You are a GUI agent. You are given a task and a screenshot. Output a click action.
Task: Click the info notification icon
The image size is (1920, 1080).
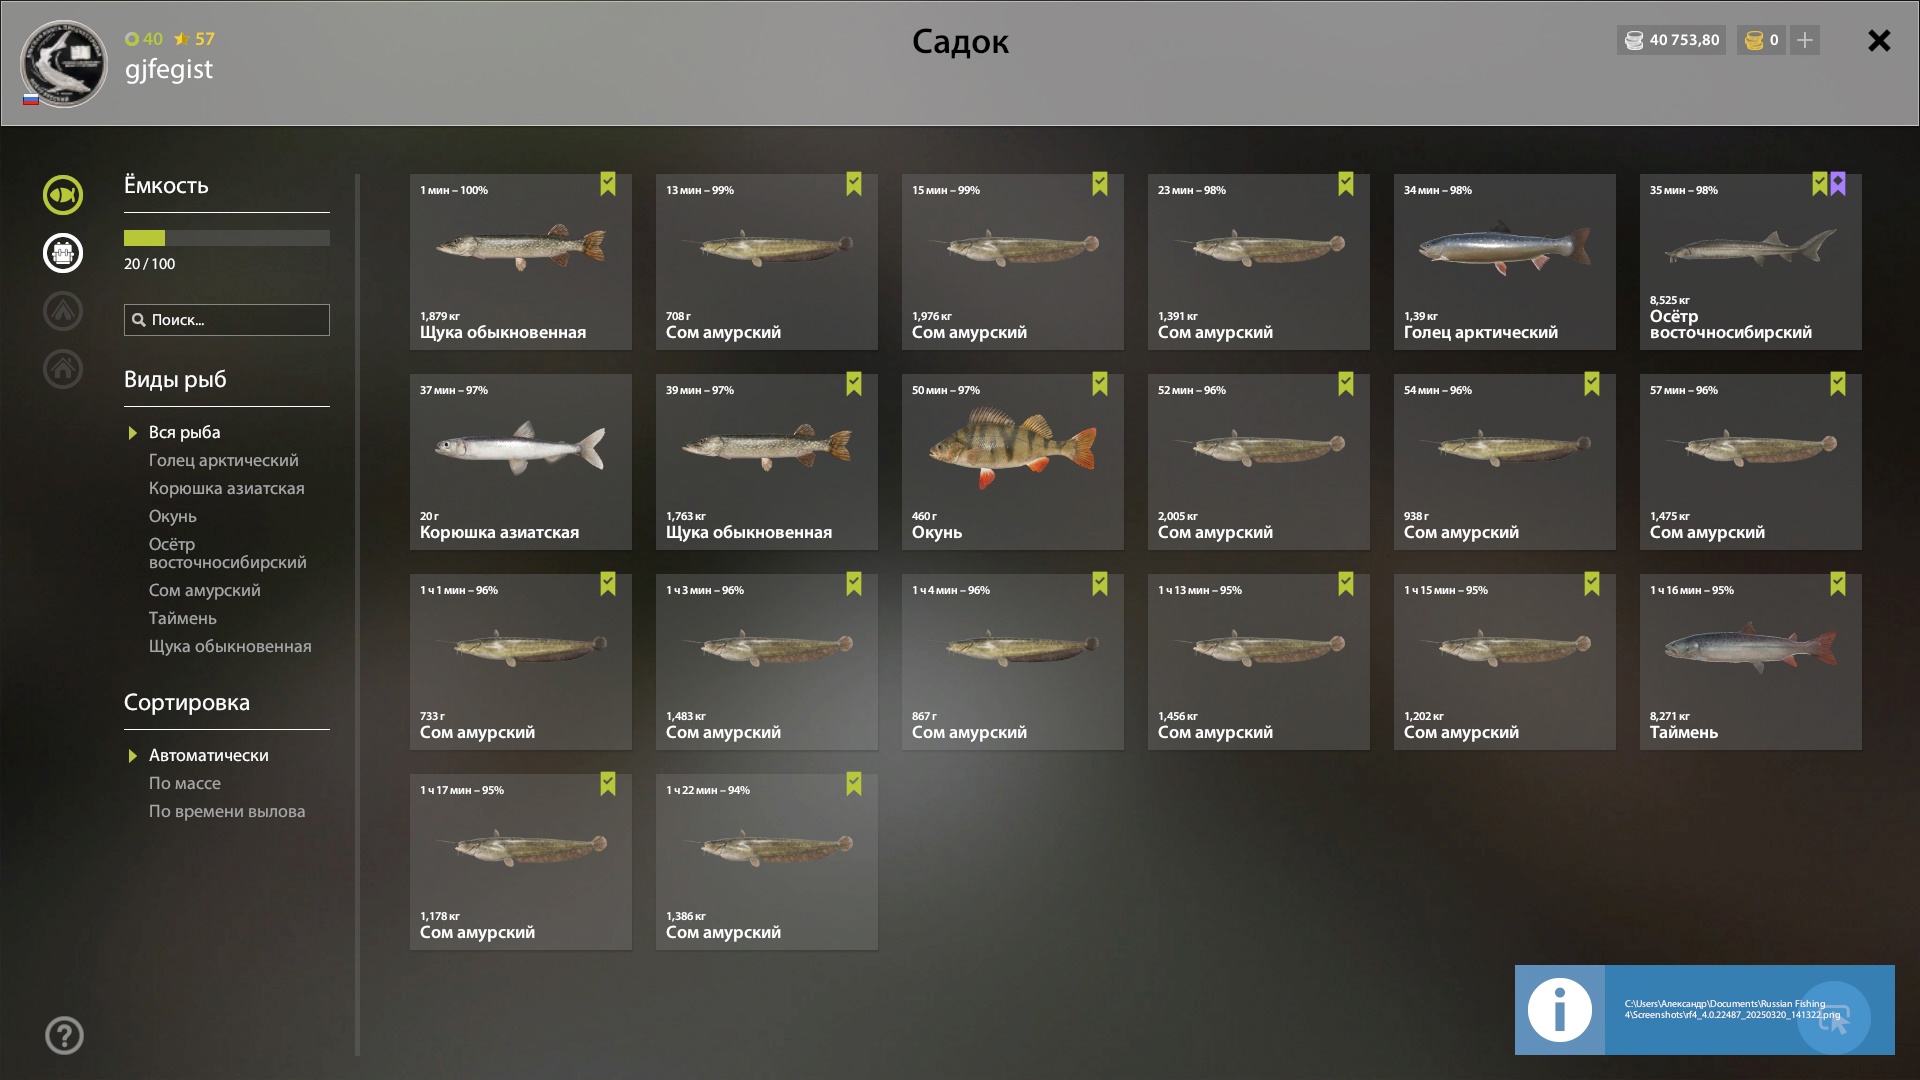[1559, 1009]
